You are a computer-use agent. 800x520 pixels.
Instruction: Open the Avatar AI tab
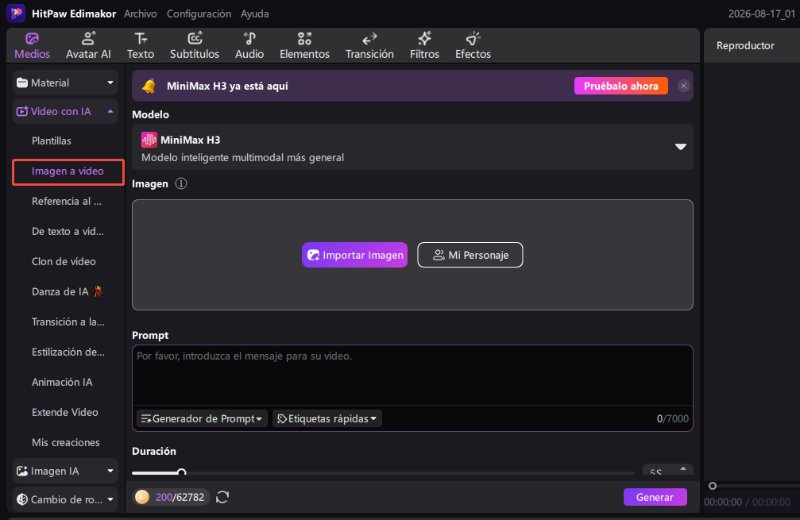pos(88,46)
